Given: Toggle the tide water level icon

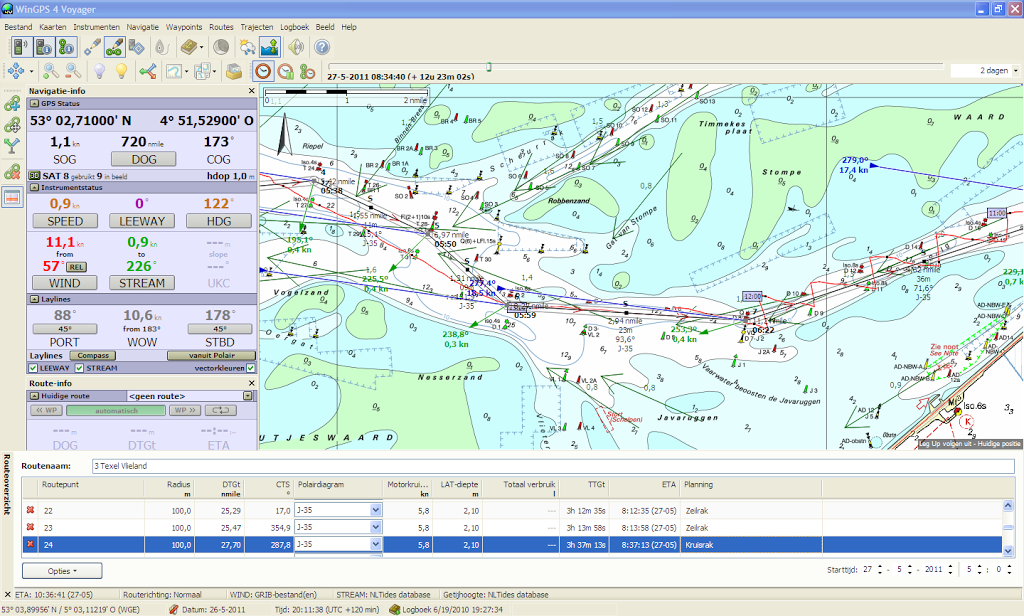Looking at the screenshot, I should (x=270, y=47).
